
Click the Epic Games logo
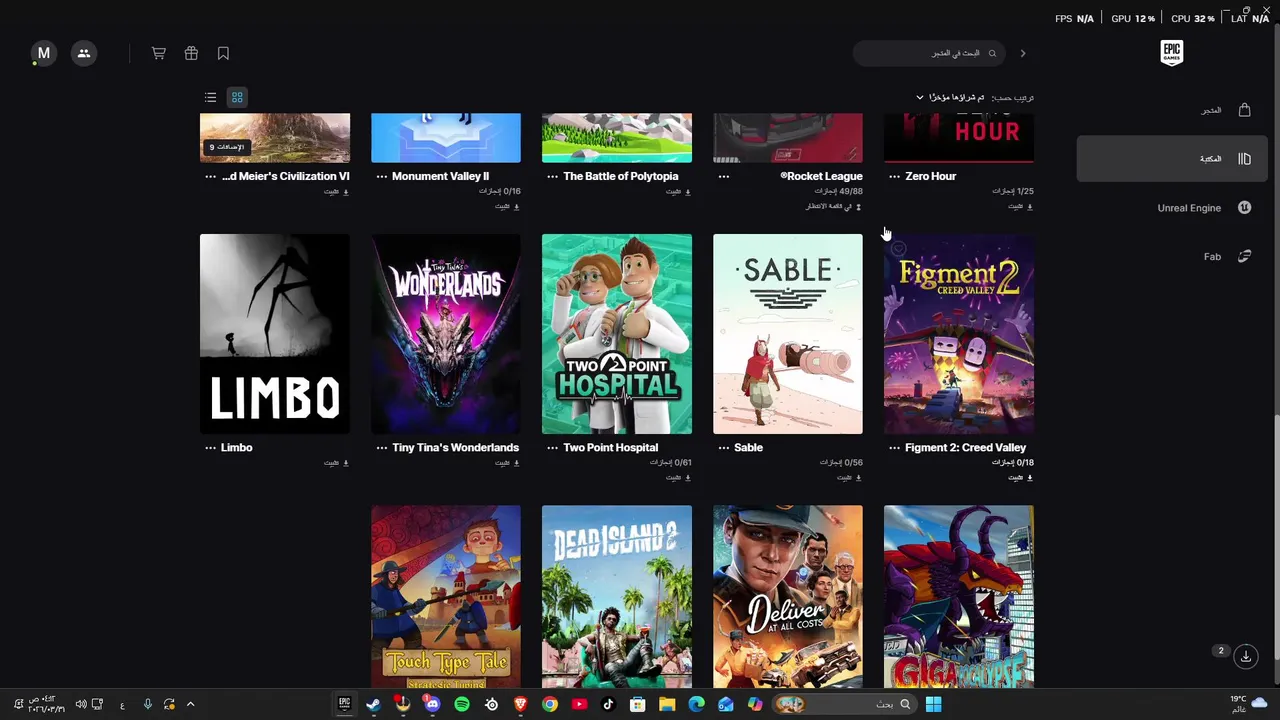pyautogui.click(x=1172, y=53)
